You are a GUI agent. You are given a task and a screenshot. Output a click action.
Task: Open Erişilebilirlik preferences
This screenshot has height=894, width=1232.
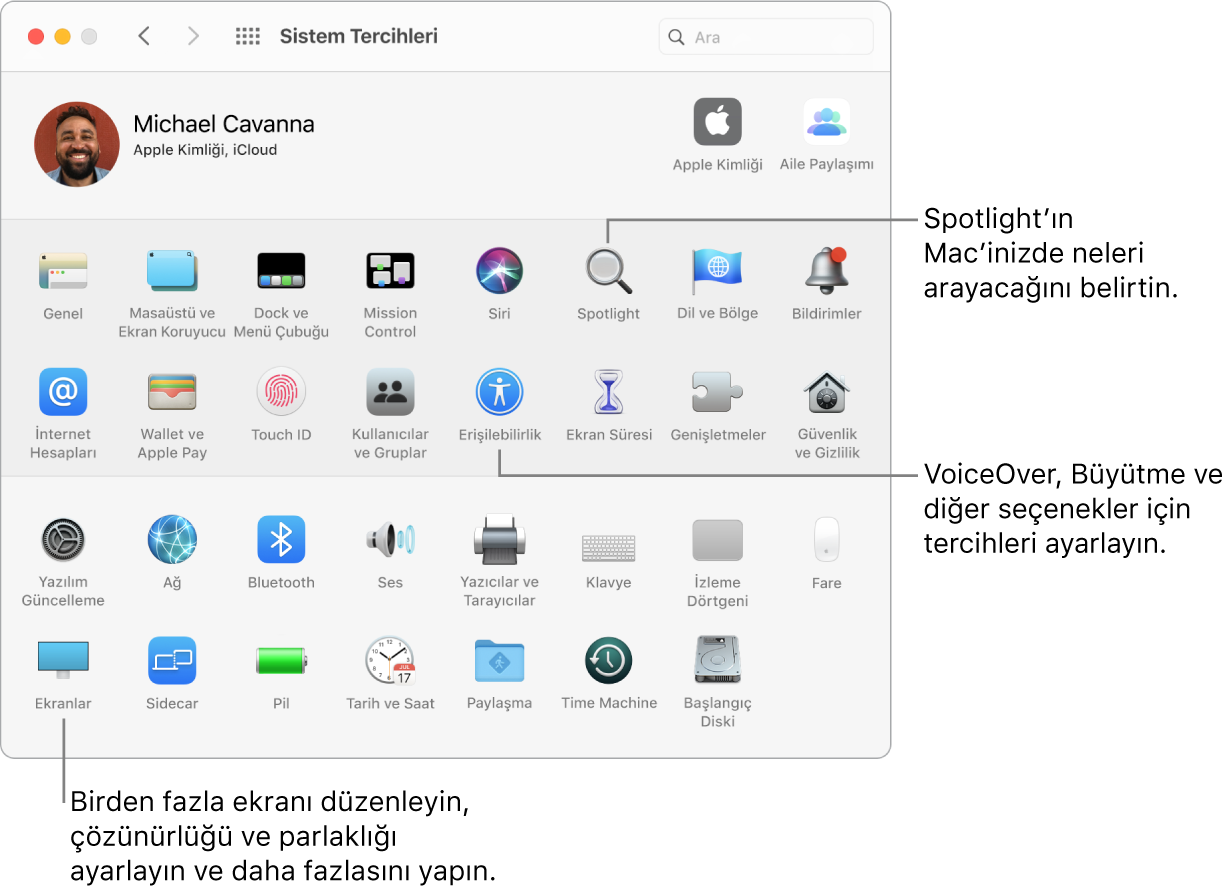point(499,391)
